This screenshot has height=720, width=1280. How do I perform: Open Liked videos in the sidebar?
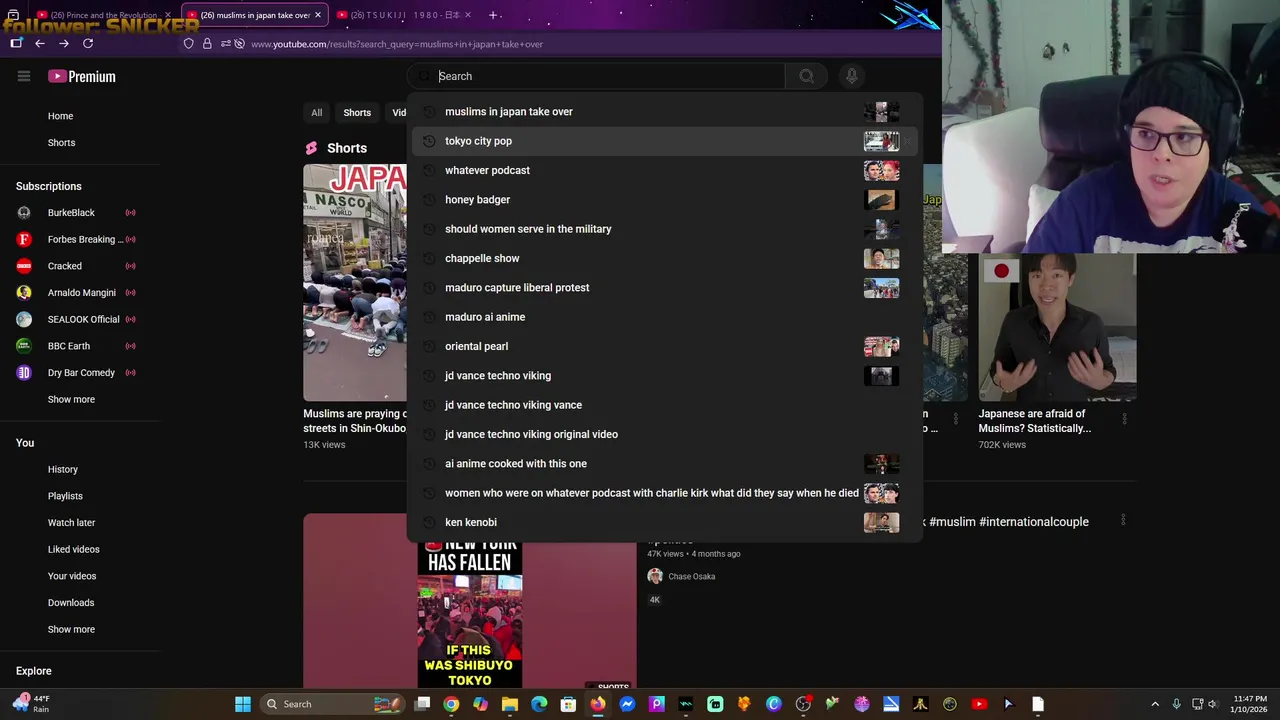coord(73,549)
